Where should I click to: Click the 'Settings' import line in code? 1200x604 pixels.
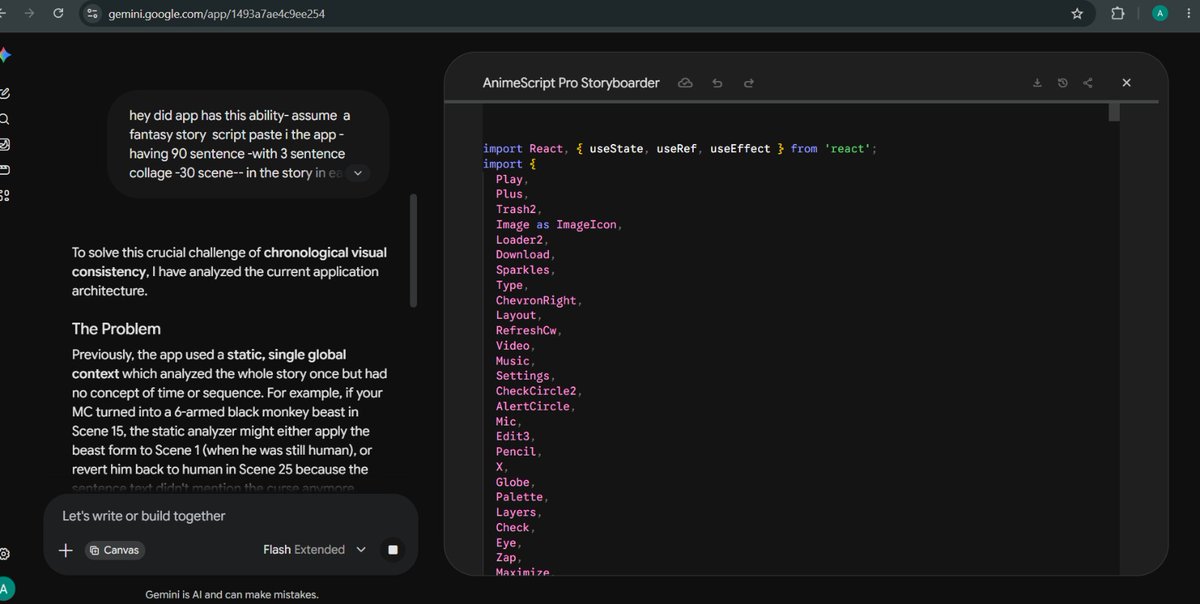[x=523, y=376]
